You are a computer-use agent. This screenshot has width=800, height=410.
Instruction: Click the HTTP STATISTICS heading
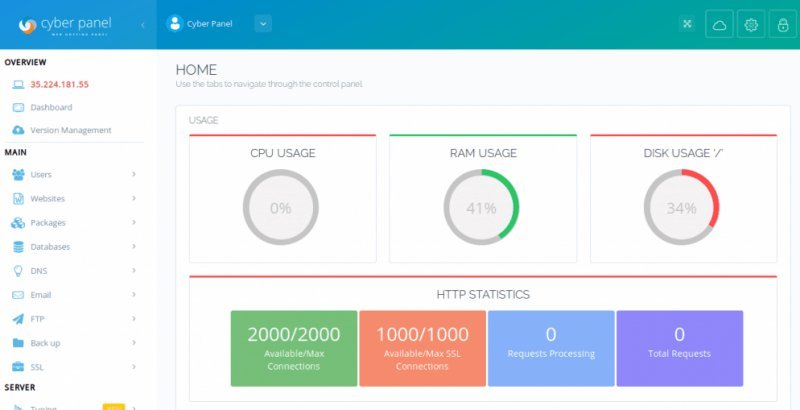(483, 295)
